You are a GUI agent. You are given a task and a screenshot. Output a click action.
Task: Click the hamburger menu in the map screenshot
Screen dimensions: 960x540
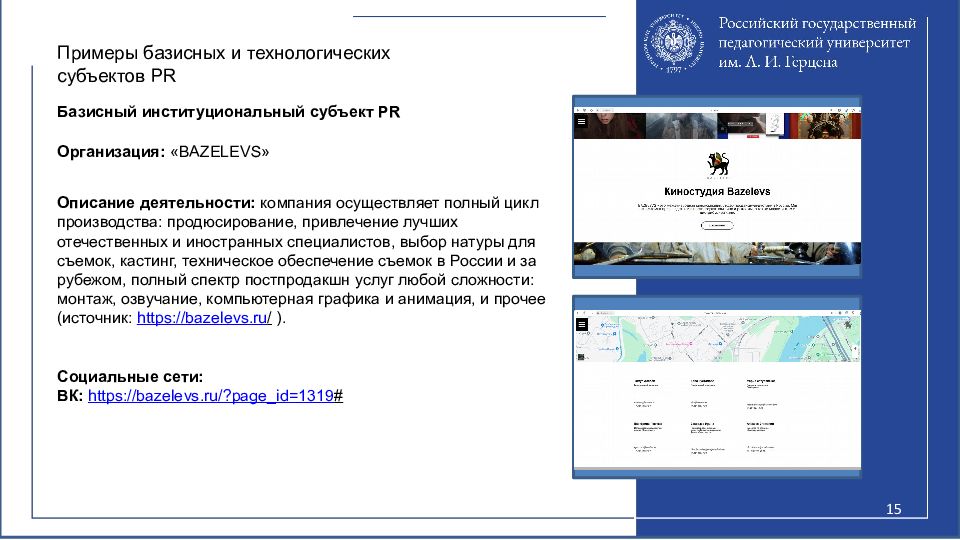click(582, 324)
